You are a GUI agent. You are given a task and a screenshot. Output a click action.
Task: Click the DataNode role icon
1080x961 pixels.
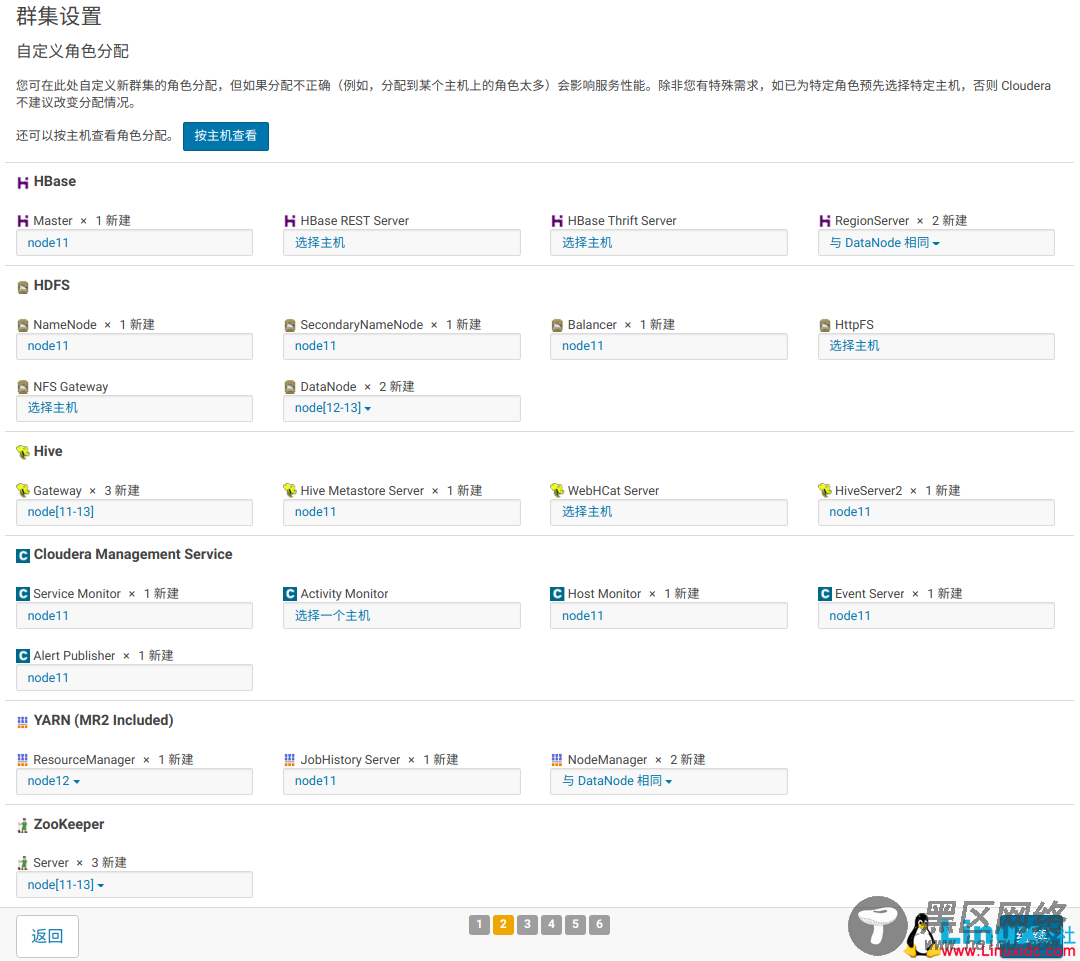[290, 387]
